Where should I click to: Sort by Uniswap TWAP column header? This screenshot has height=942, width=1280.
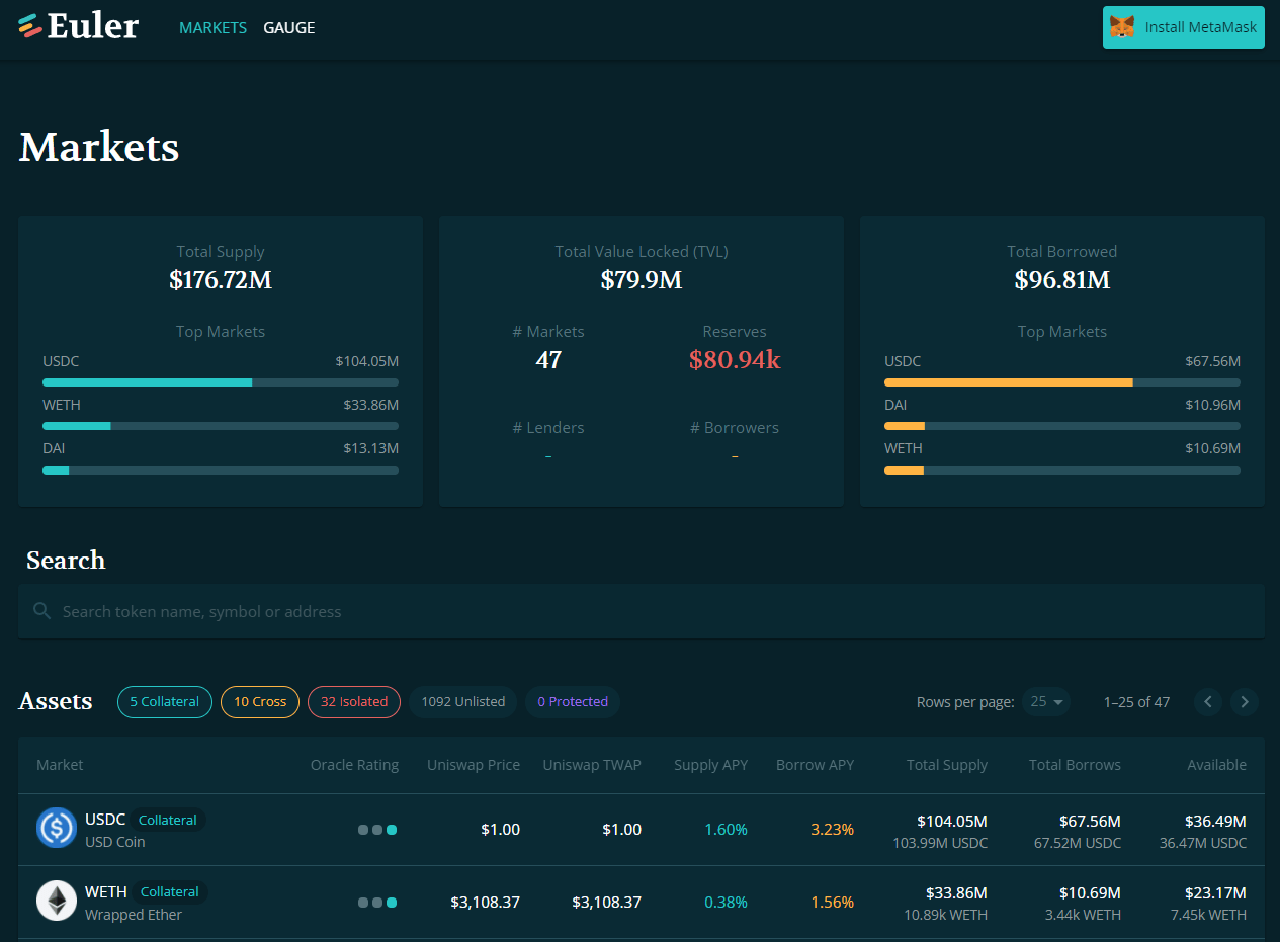592,765
